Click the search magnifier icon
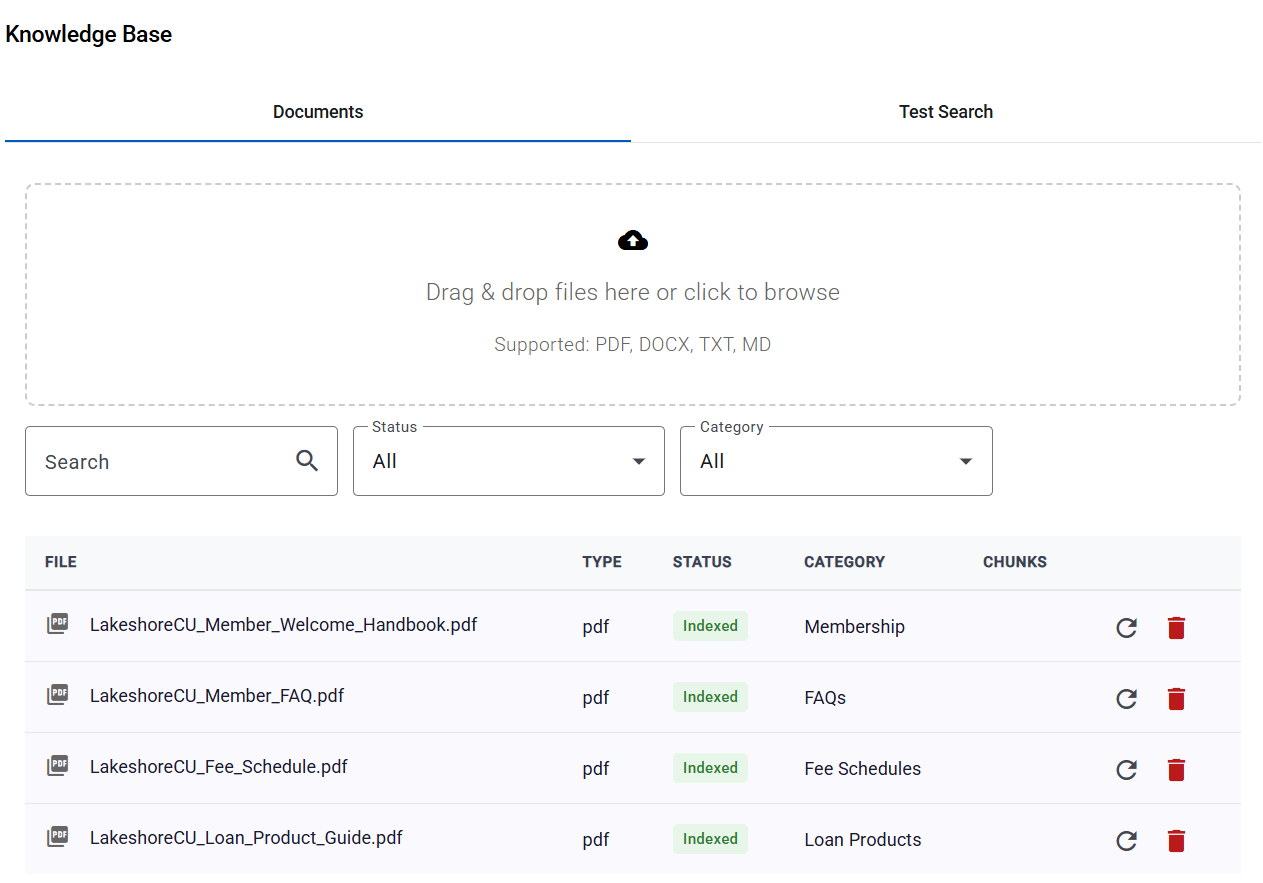Image resolution: width=1263 pixels, height=883 pixels. point(307,461)
